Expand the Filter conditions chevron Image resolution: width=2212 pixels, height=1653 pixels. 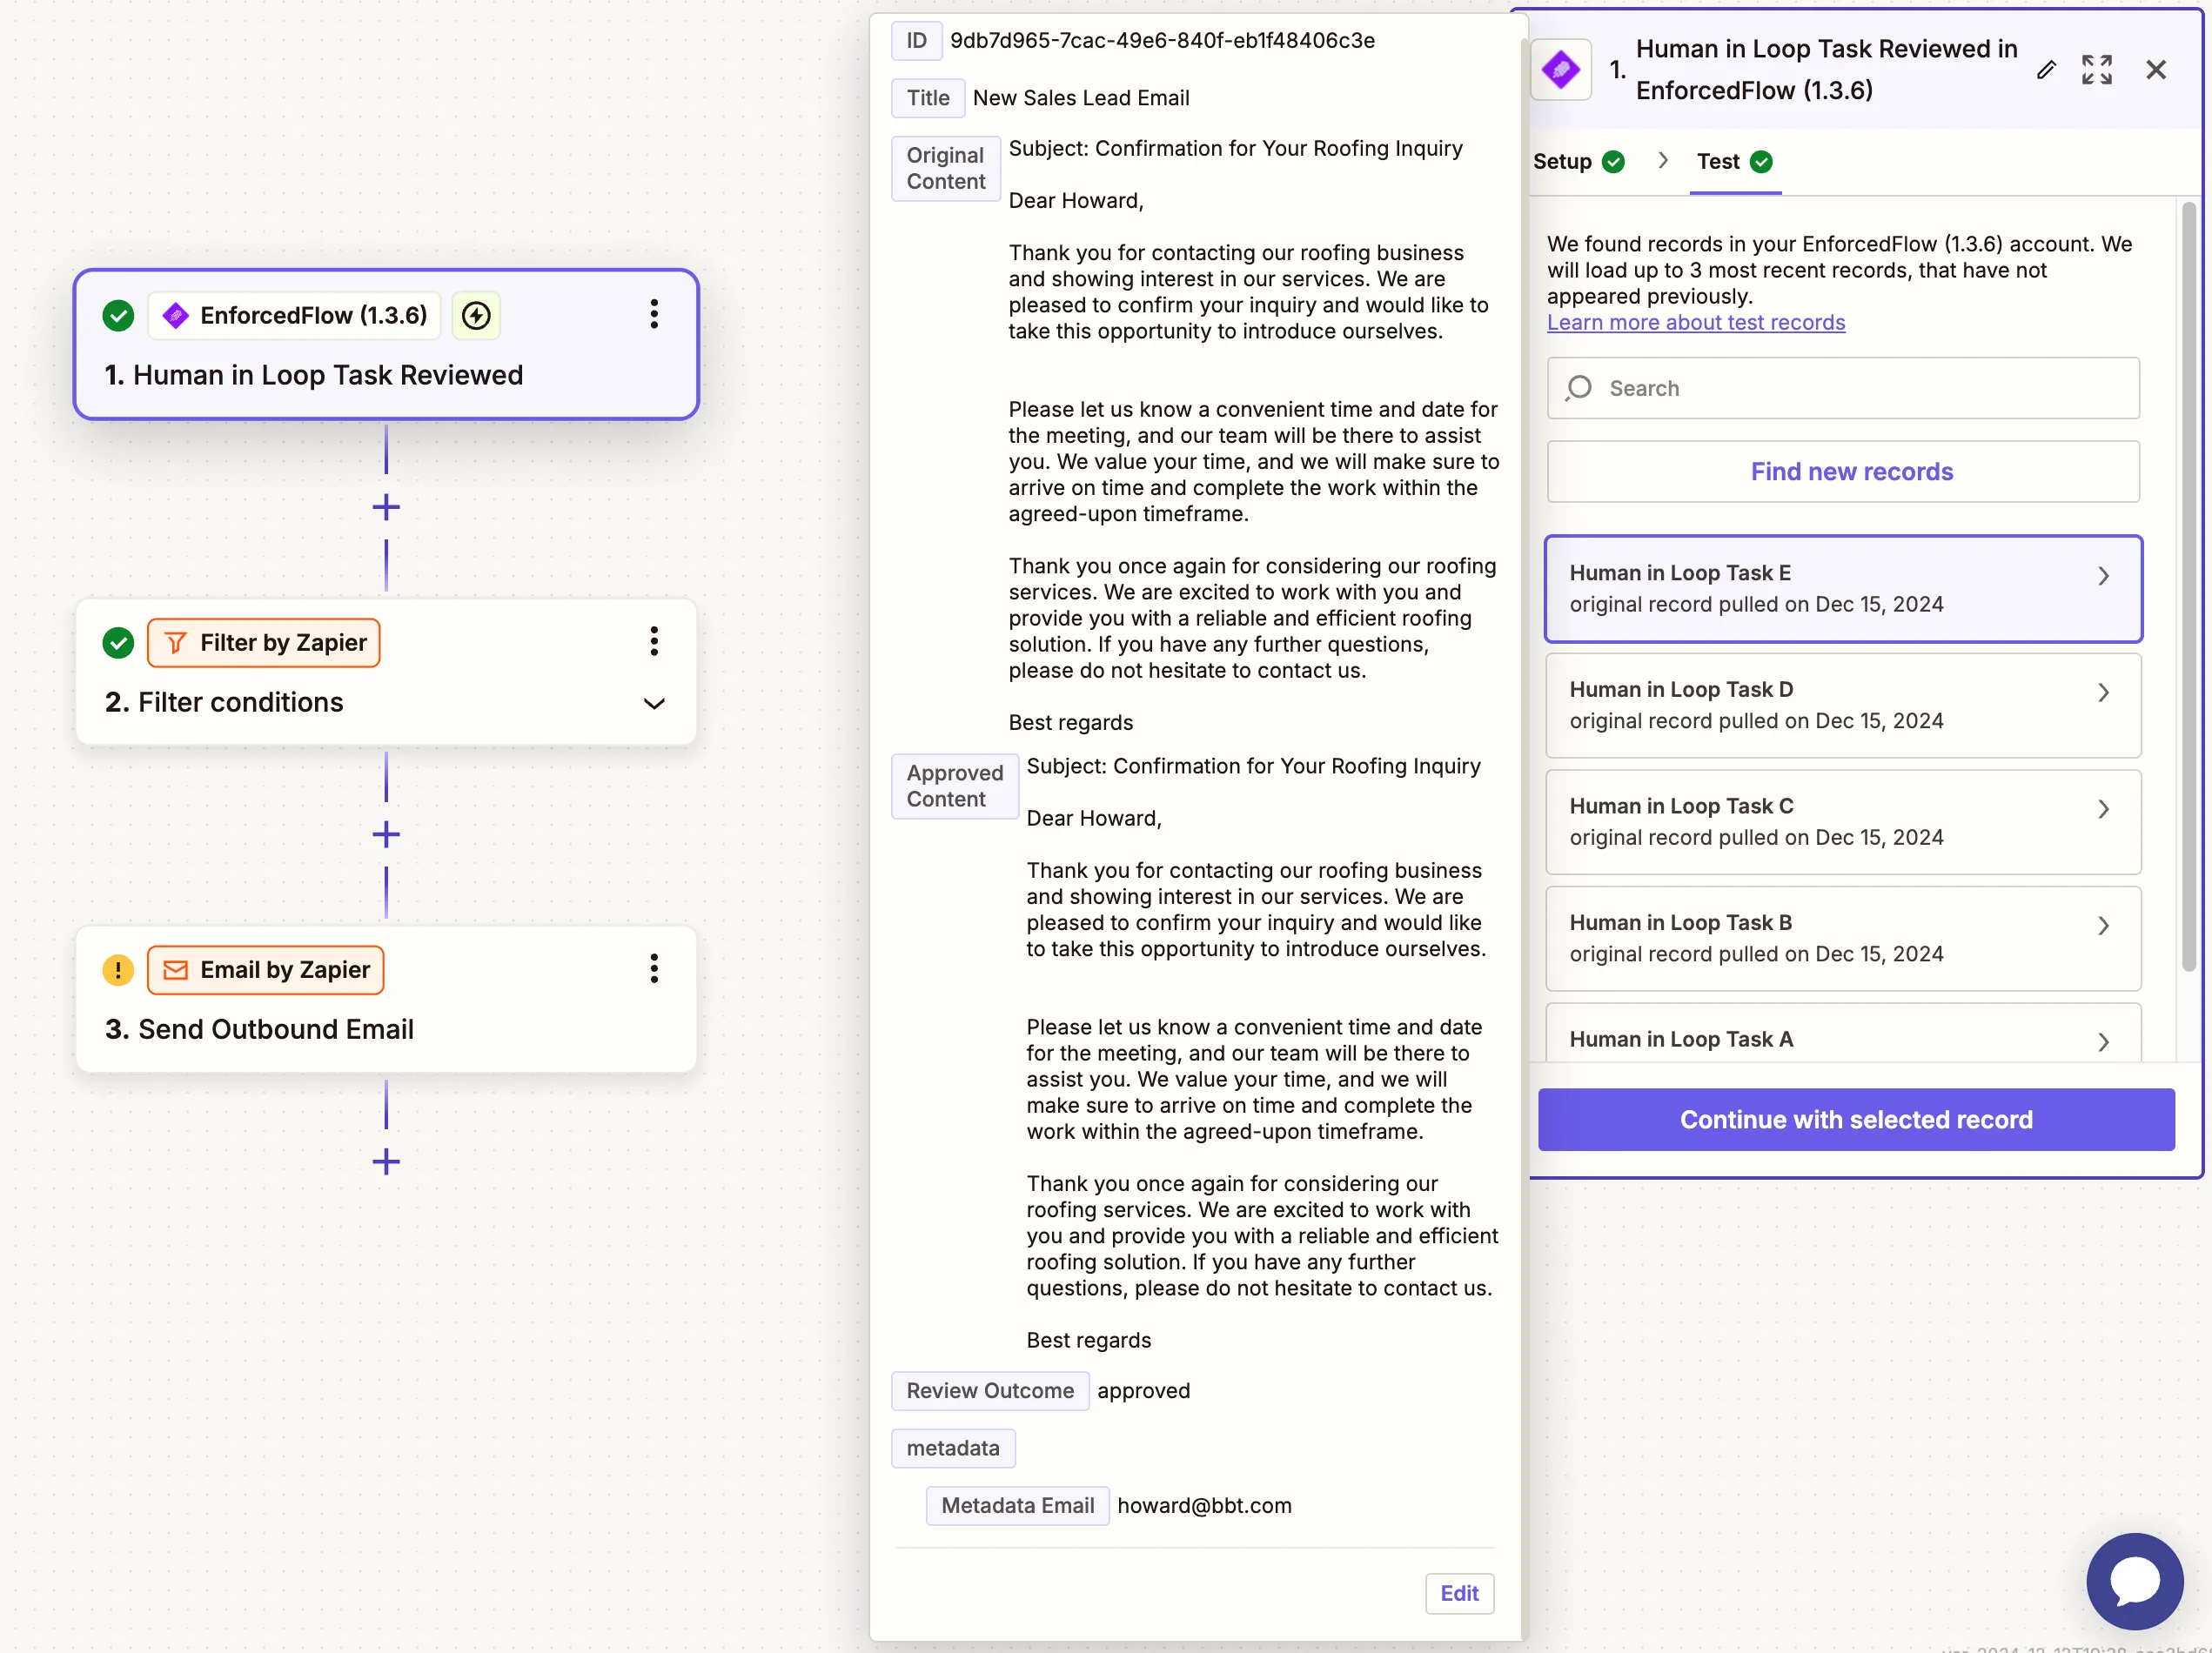[654, 704]
